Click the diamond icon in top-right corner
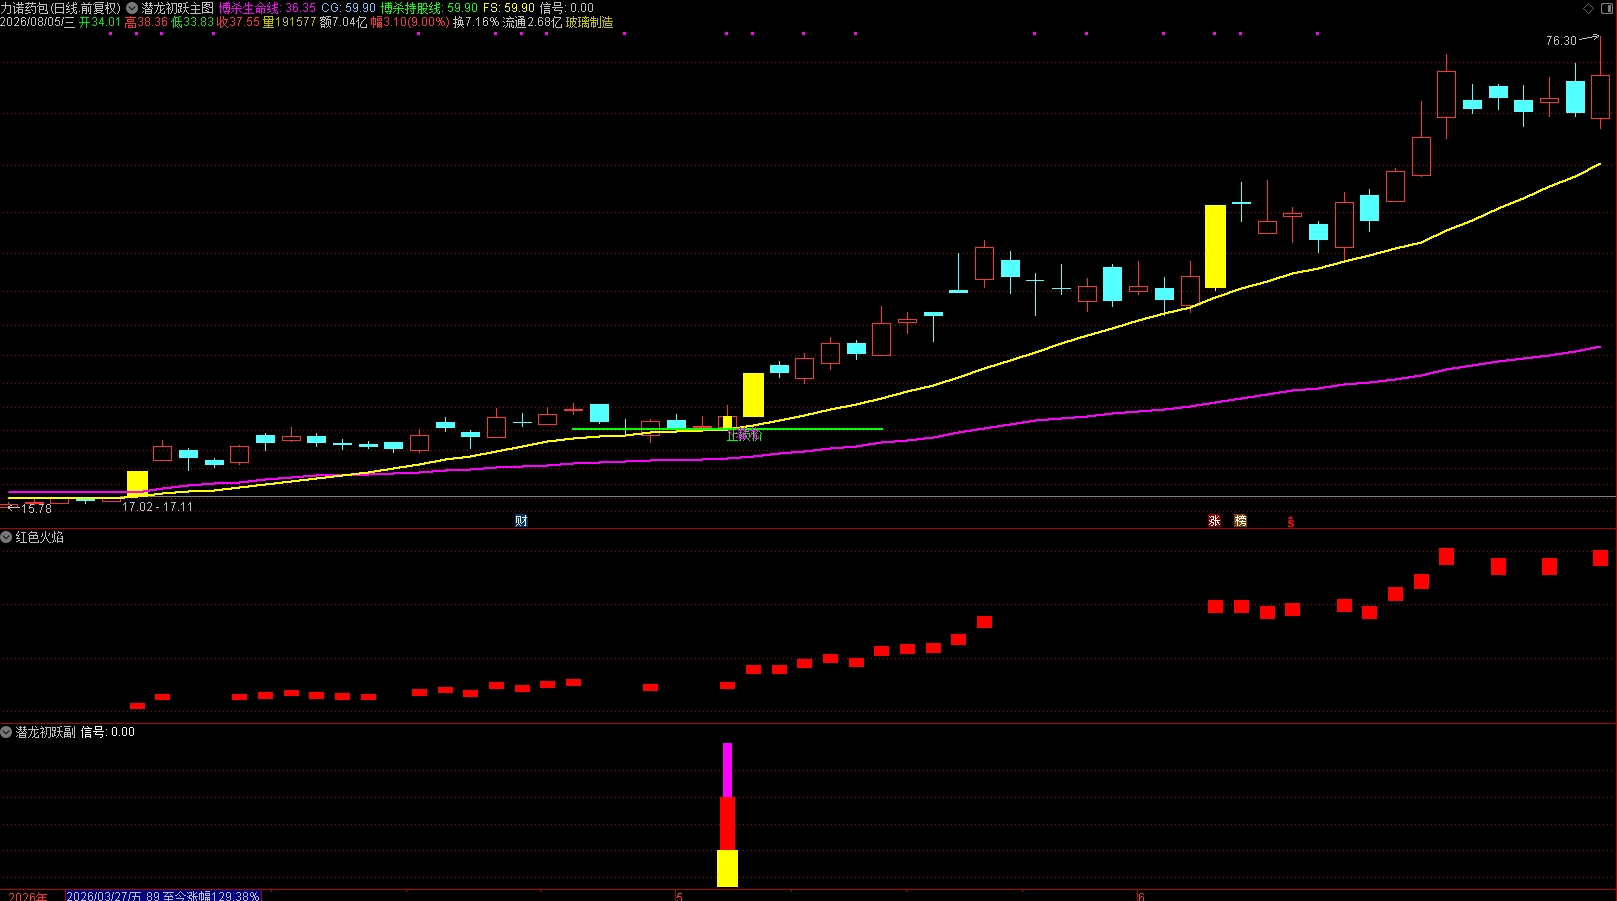Image resolution: width=1617 pixels, height=901 pixels. click(x=1589, y=8)
